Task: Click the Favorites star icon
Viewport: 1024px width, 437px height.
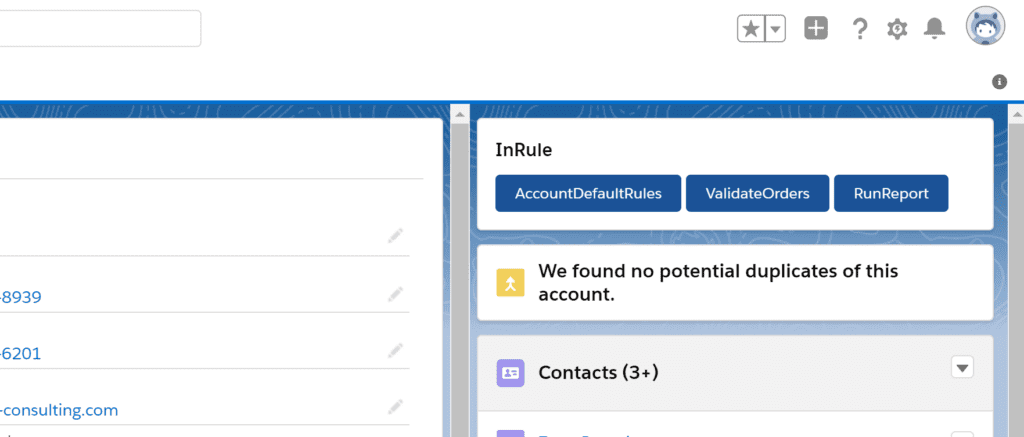Action: coord(750,29)
